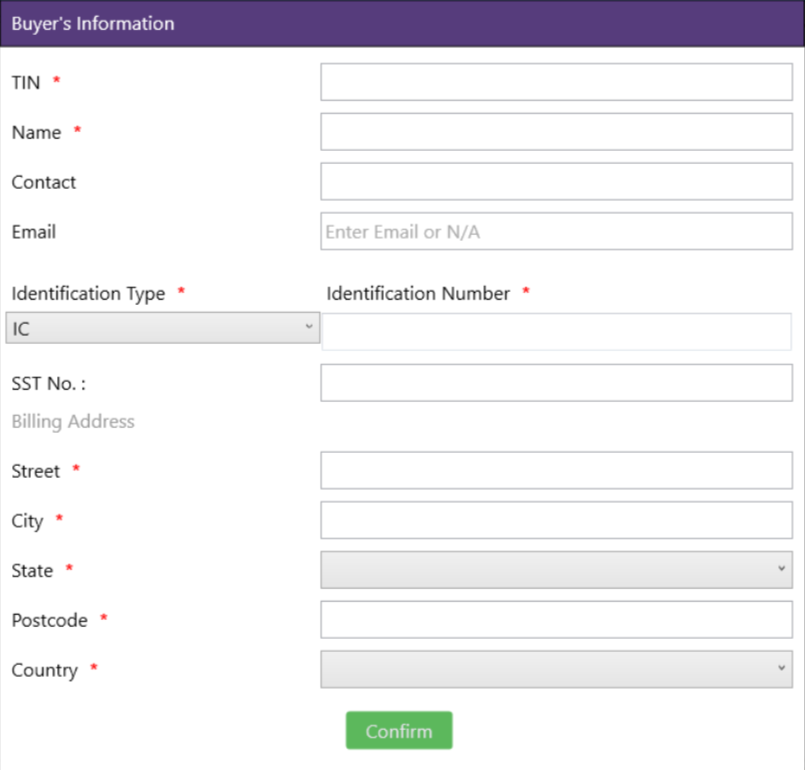Click the Street input field
The image size is (805, 770).
(x=556, y=470)
